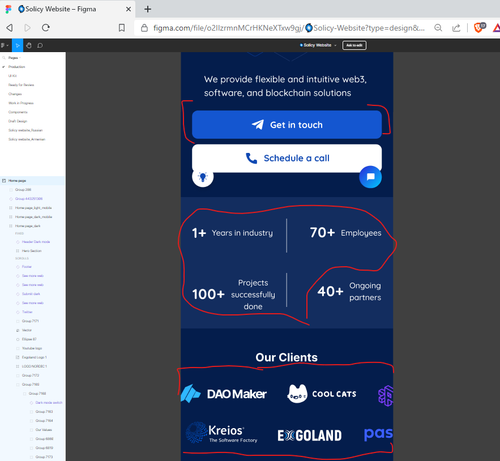500x461 pixels.
Task: Select the Our Values layer
Action: [x=44, y=430]
